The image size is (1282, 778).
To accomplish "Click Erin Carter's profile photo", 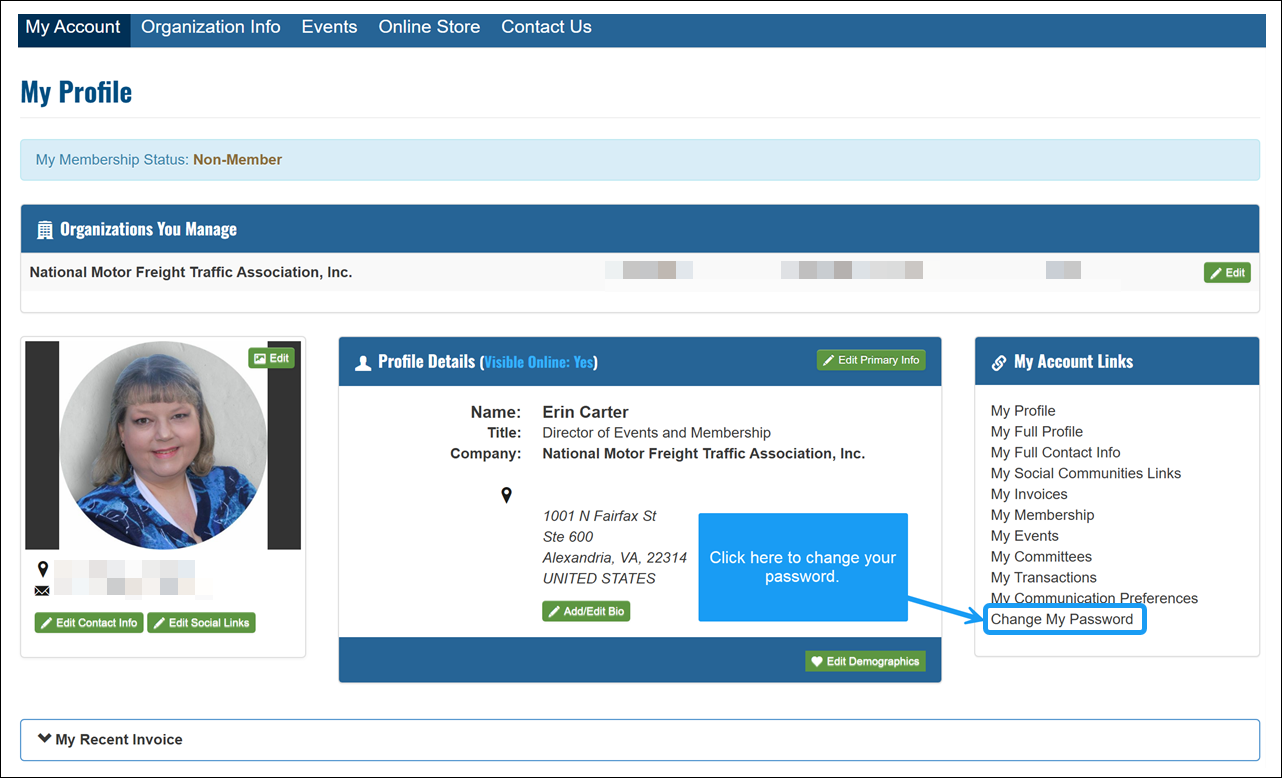I will (163, 445).
